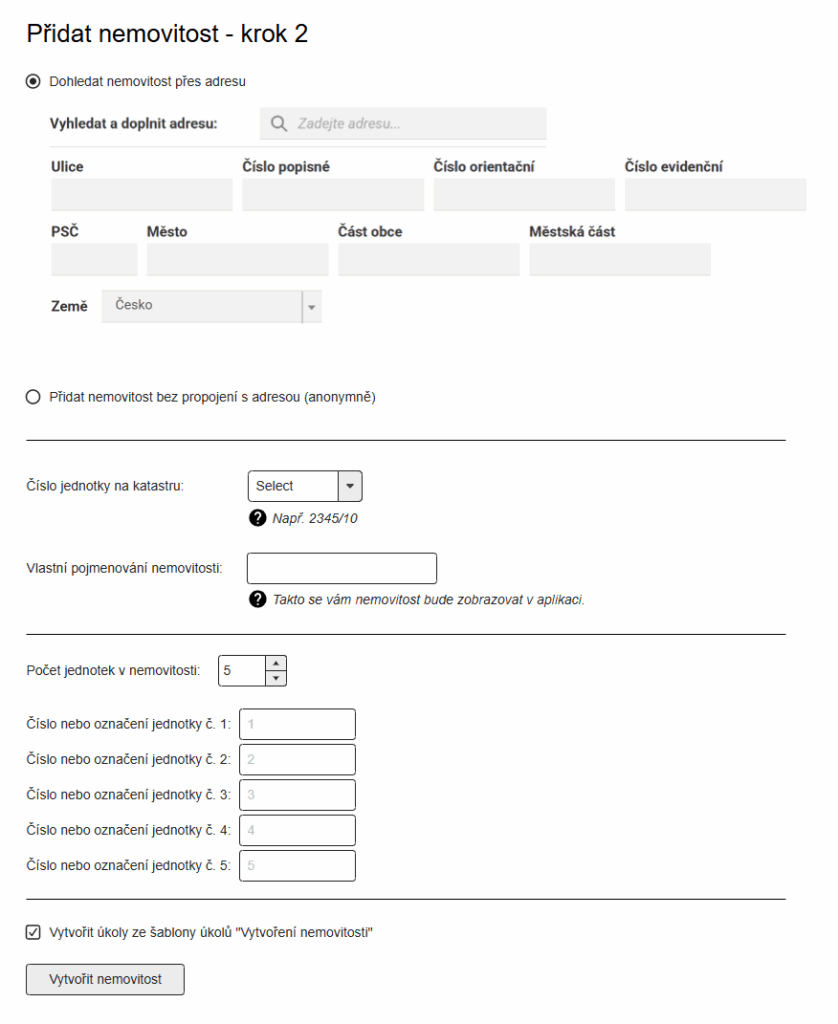The width and height of the screenshot is (838, 1024).
Task: Click the magnifier icon in address search
Action: pyautogui.click(x=279, y=123)
